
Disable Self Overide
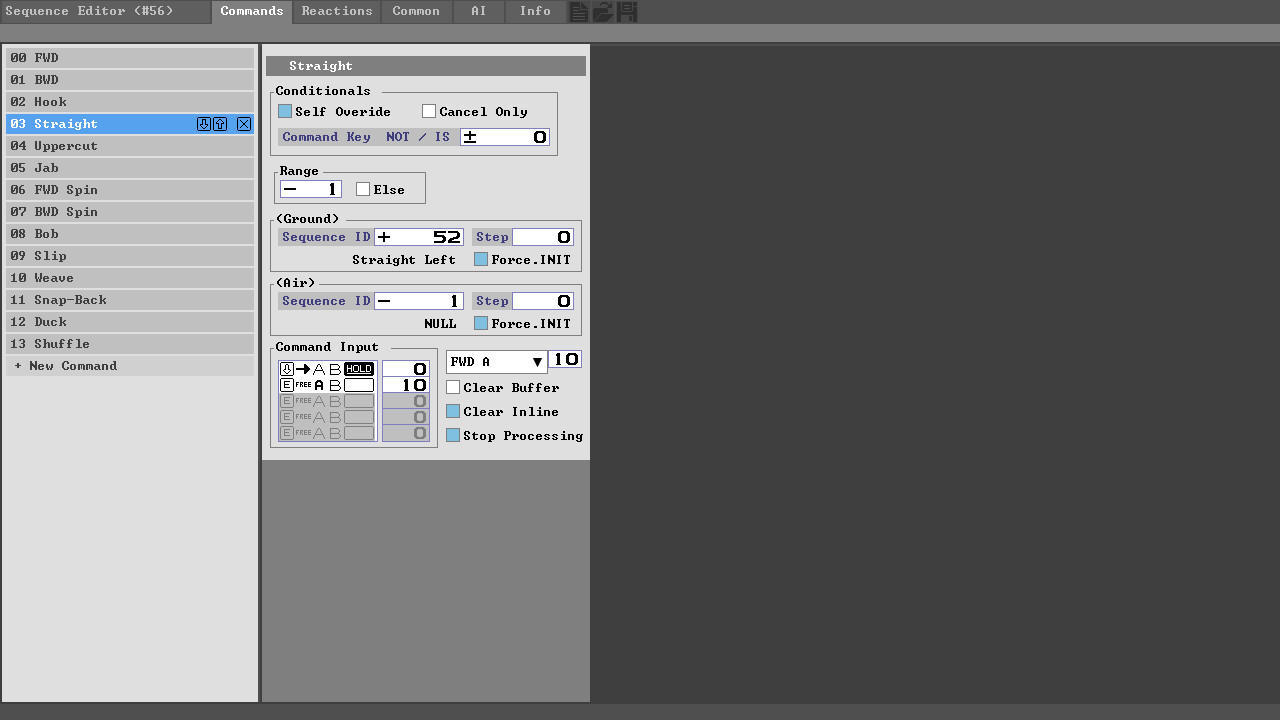point(285,111)
